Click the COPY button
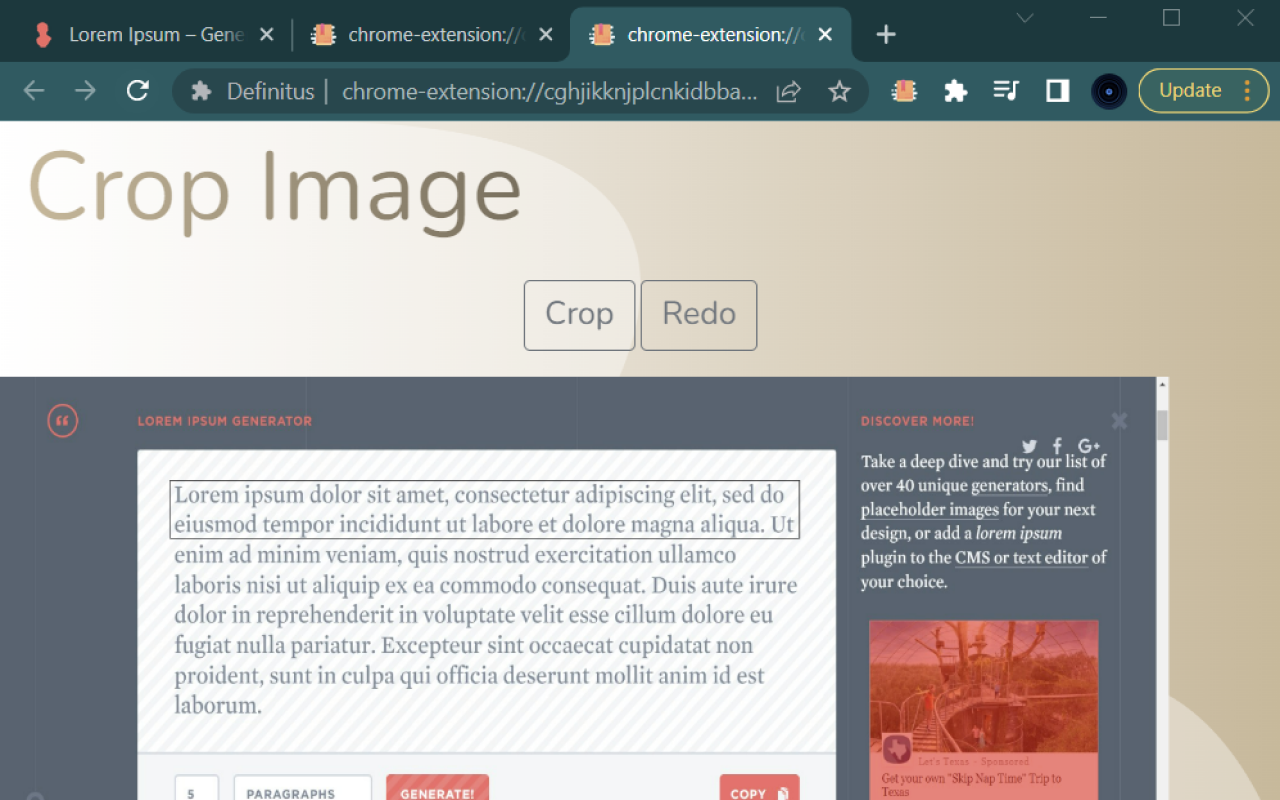 click(759, 788)
